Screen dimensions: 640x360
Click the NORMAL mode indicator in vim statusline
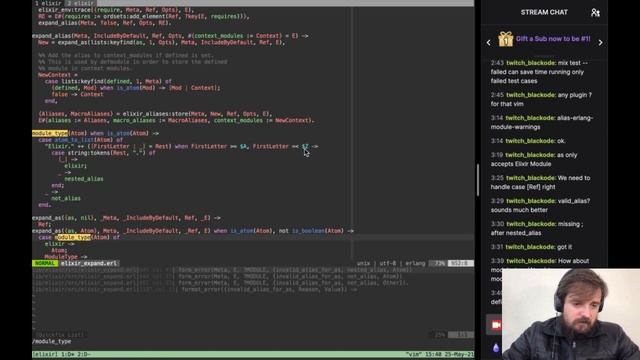(45, 263)
